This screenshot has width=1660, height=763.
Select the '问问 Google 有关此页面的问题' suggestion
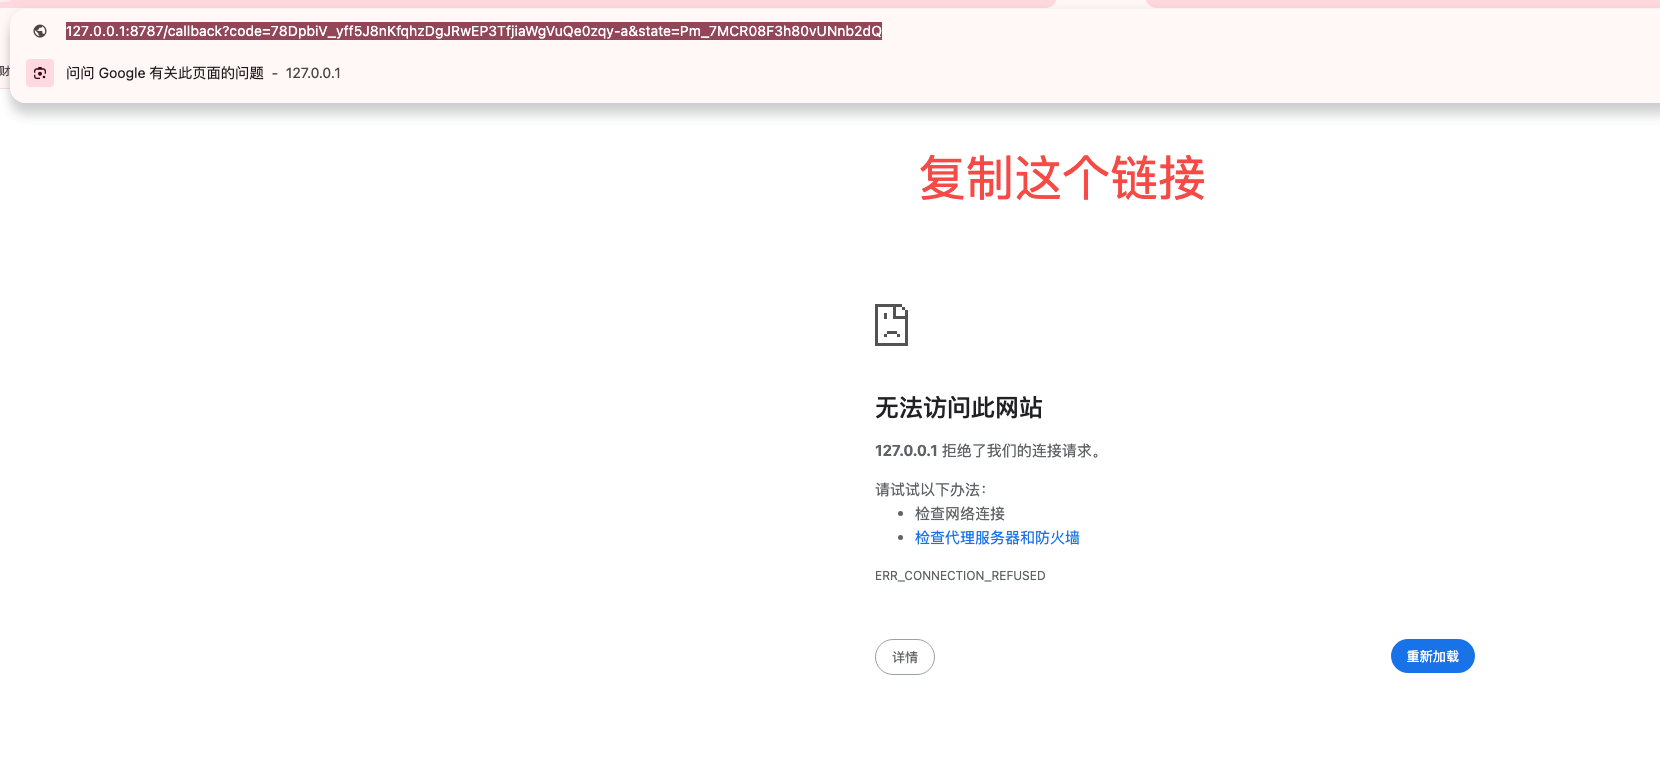click(165, 73)
